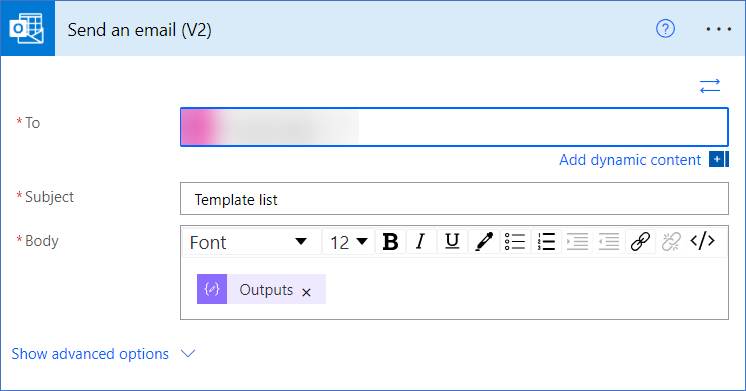The image size is (746, 391).
Task: Remove the Outputs token with x
Action: (306, 292)
